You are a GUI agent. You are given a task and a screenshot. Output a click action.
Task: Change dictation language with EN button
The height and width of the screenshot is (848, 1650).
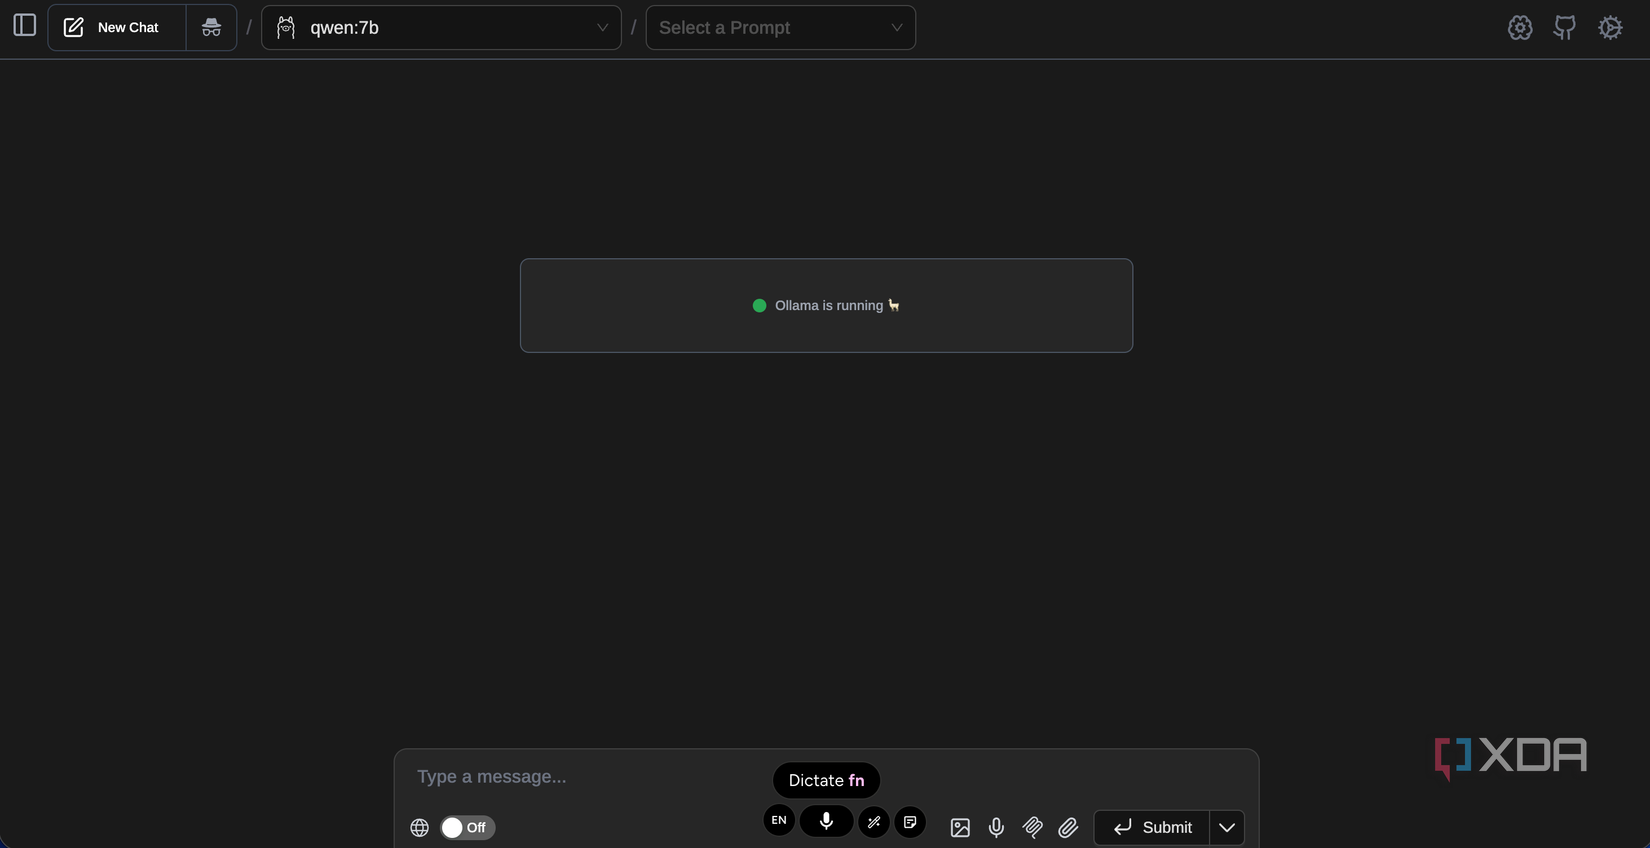pos(779,821)
